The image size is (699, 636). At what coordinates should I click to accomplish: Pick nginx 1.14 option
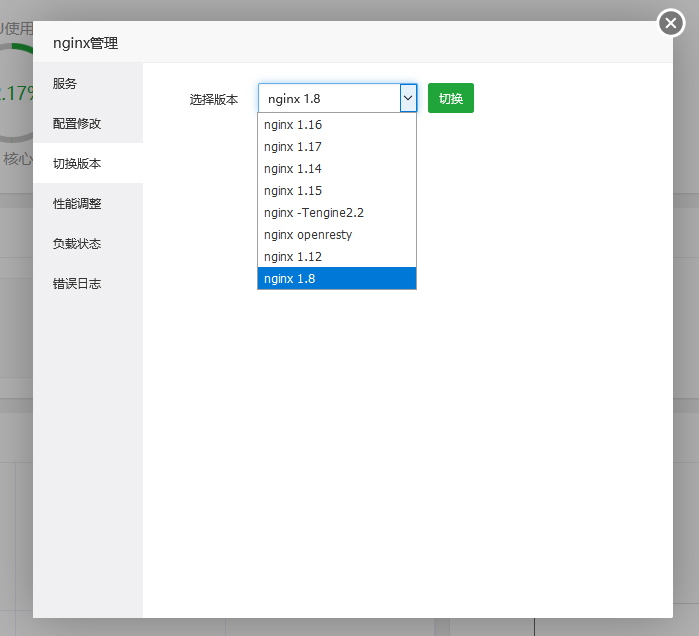point(337,169)
